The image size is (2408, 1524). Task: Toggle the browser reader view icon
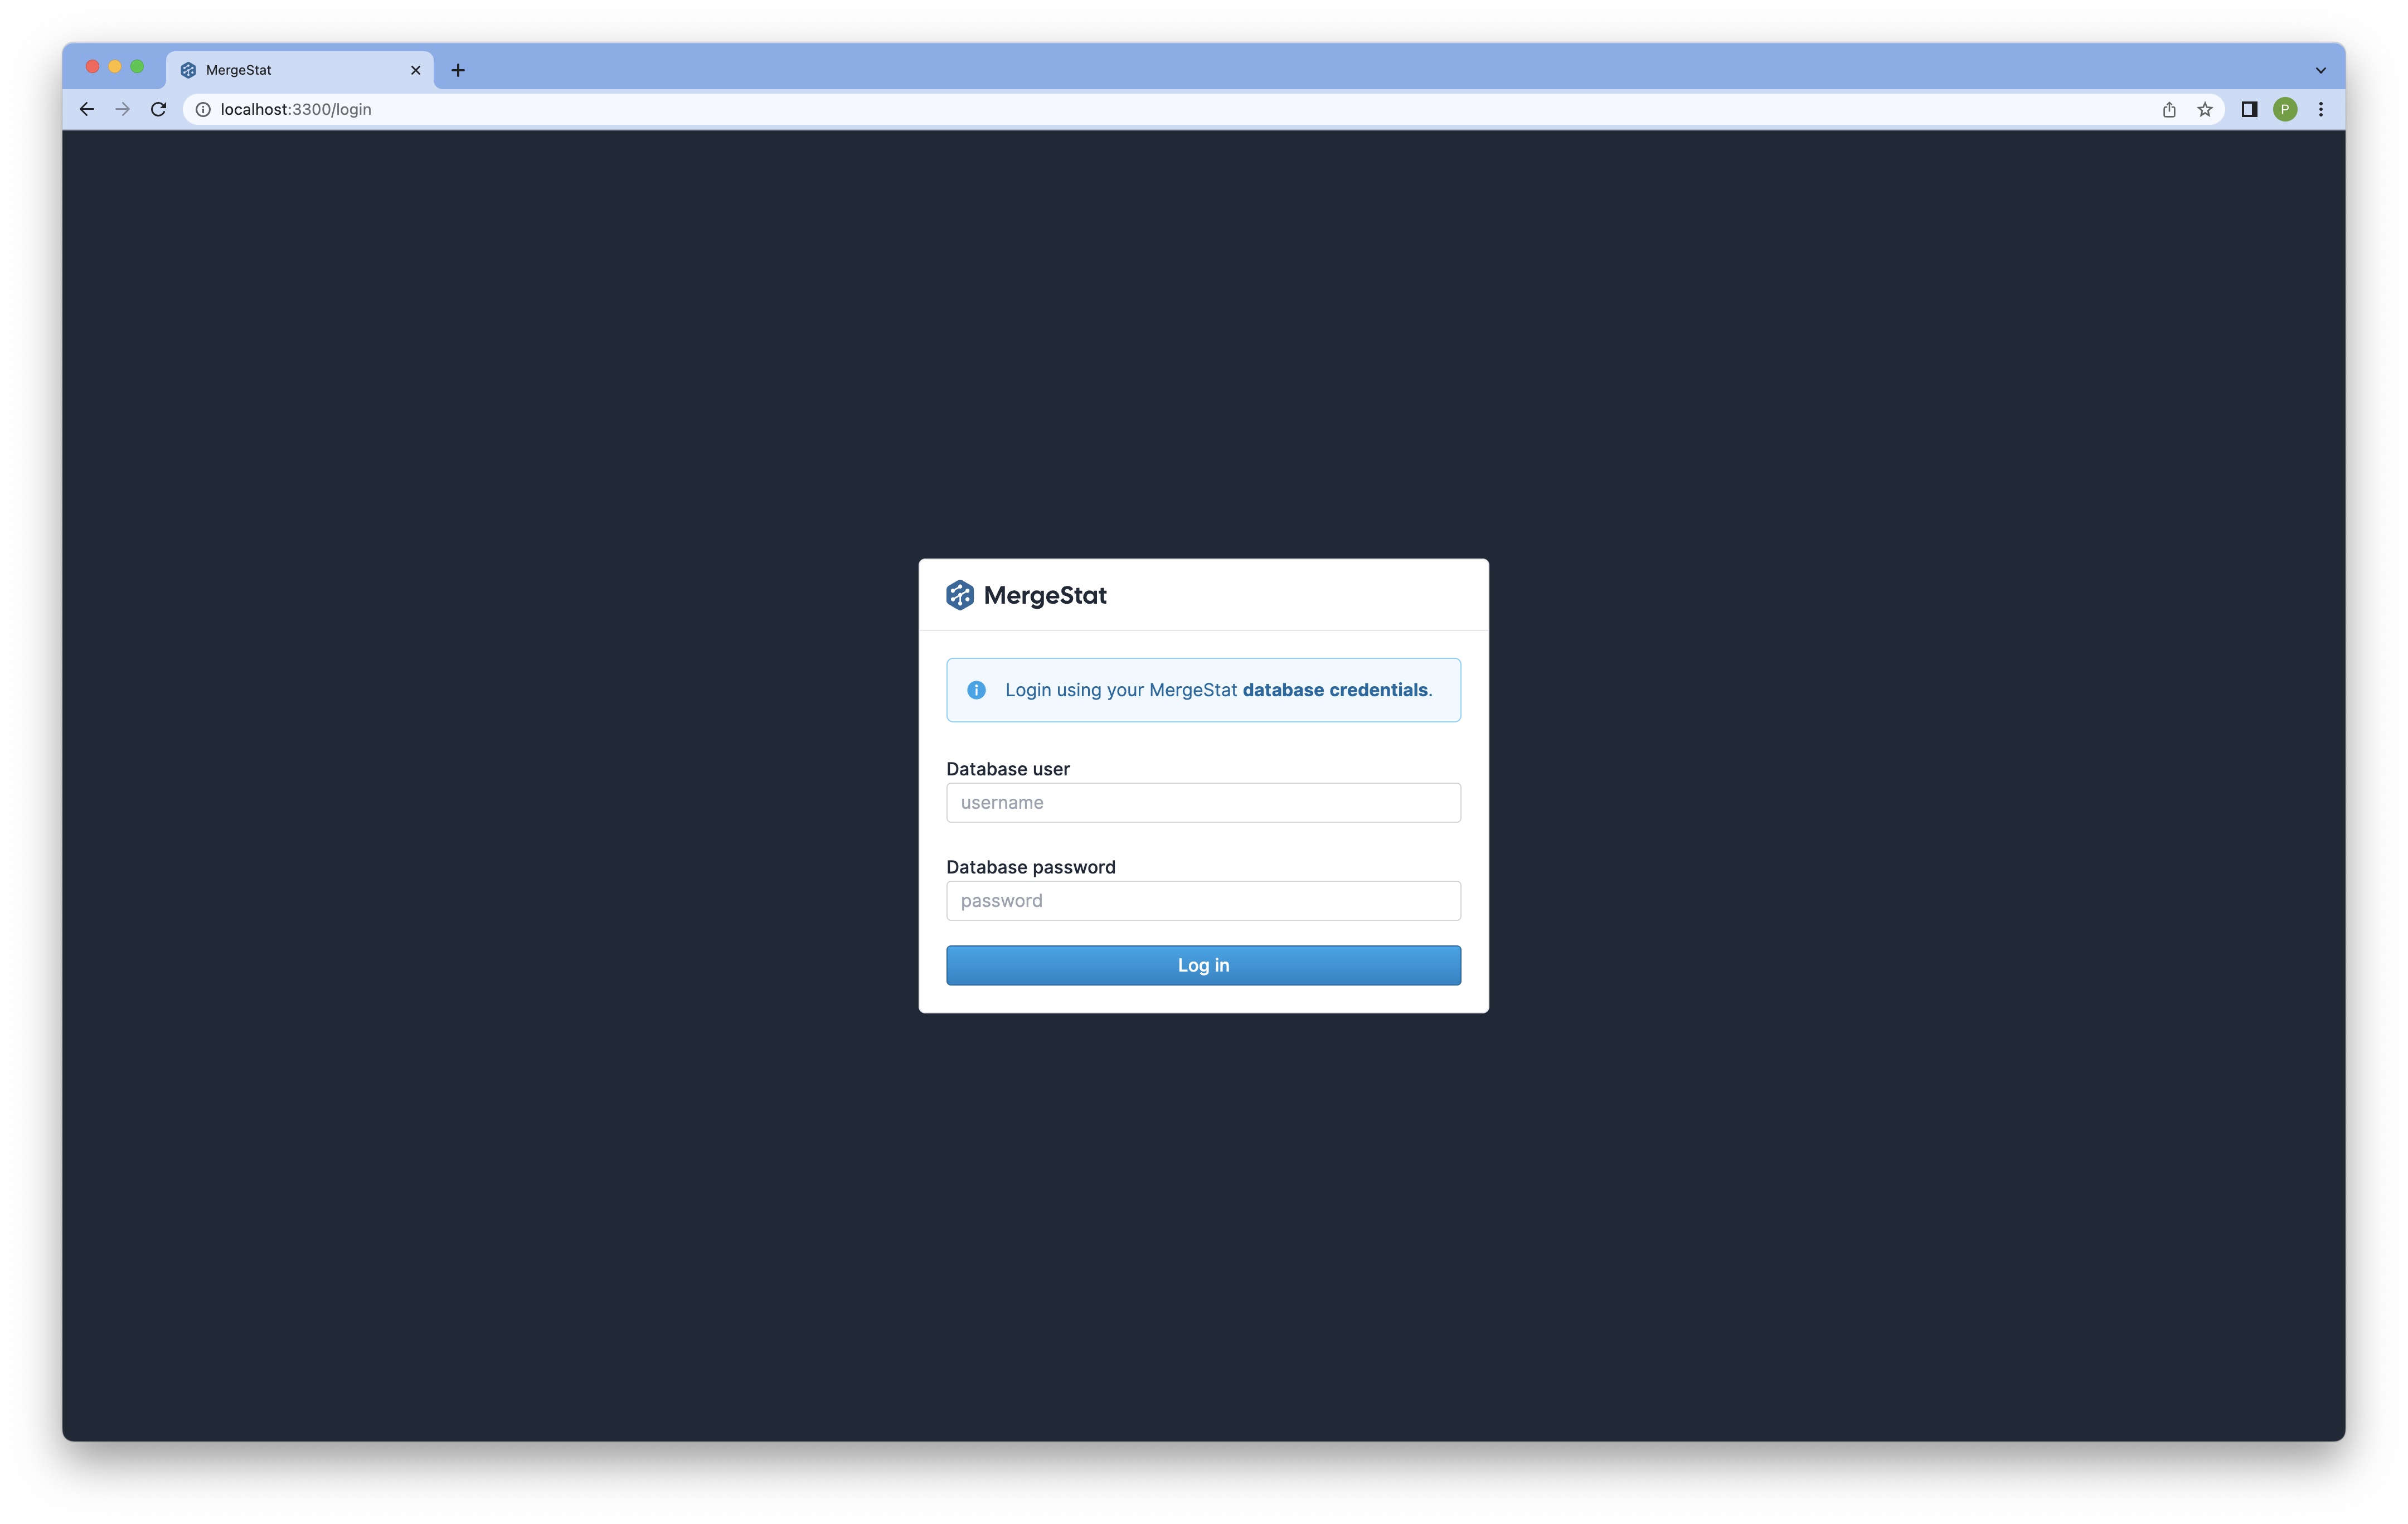click(2248, 109)
